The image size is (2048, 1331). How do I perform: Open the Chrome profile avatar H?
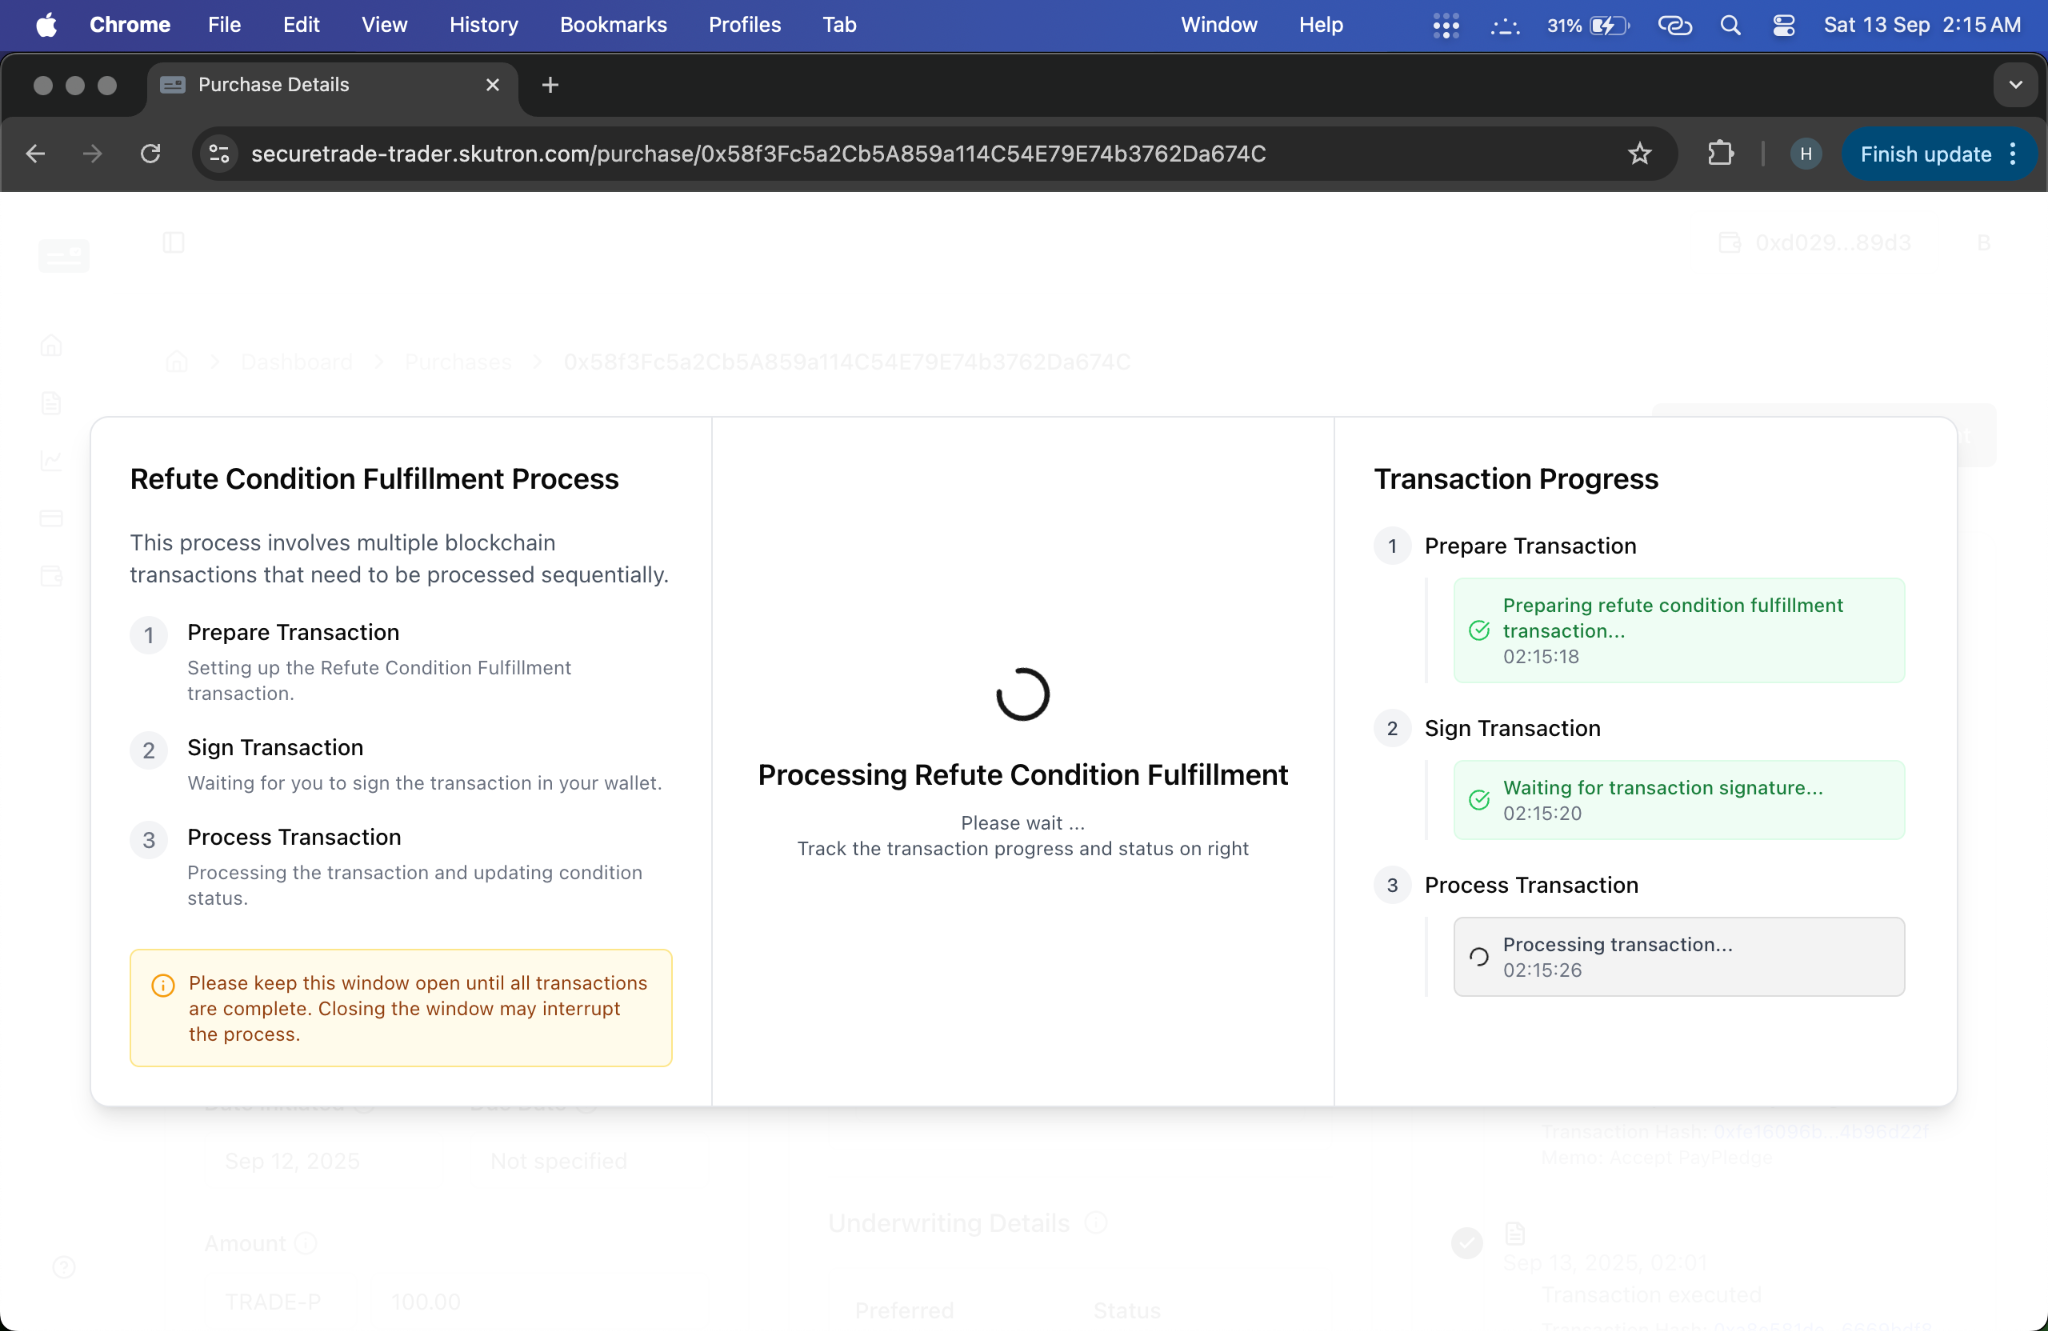coord(1805,154)
